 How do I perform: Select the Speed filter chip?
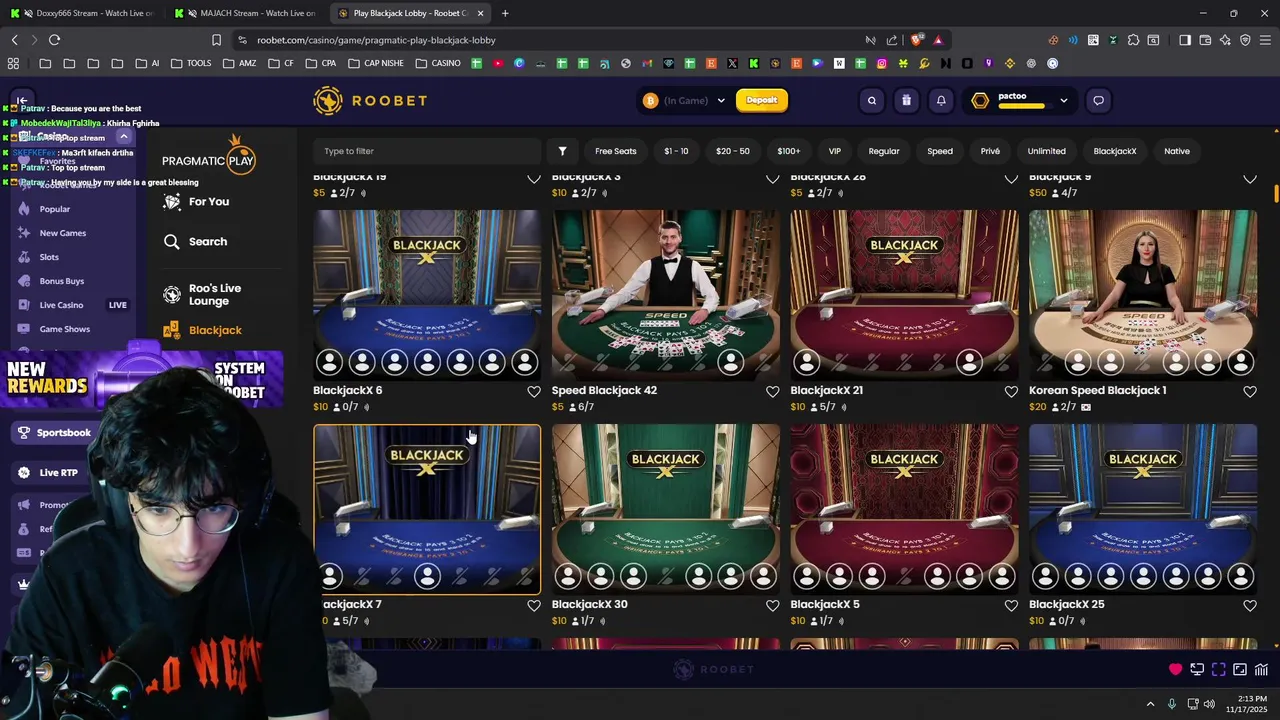coord(940,151)
